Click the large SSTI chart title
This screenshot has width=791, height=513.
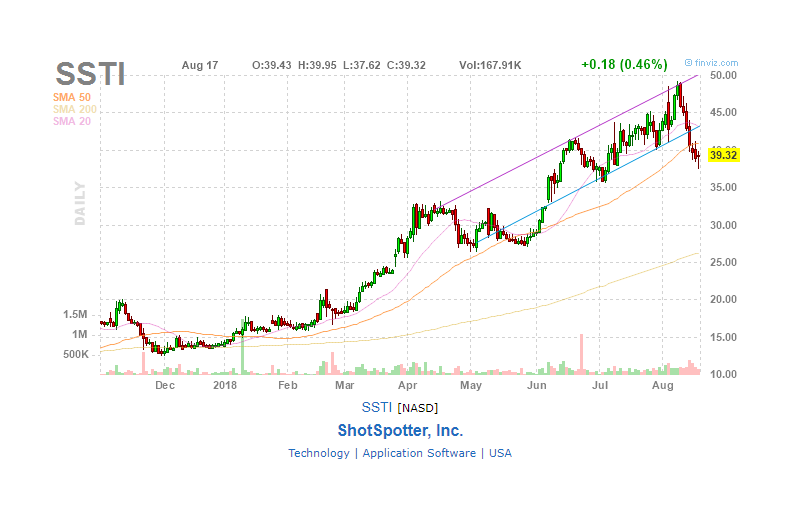(x=90, y=74)
